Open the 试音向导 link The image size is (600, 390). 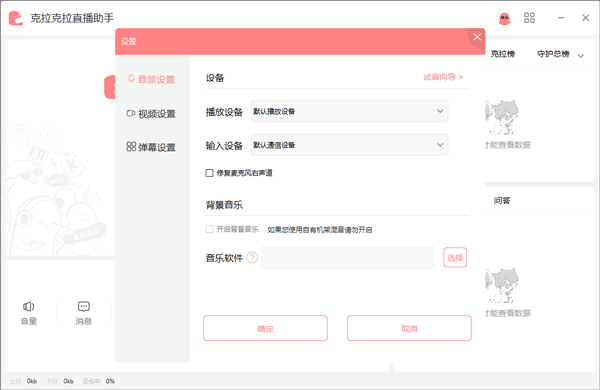click(x=443, y=77)
